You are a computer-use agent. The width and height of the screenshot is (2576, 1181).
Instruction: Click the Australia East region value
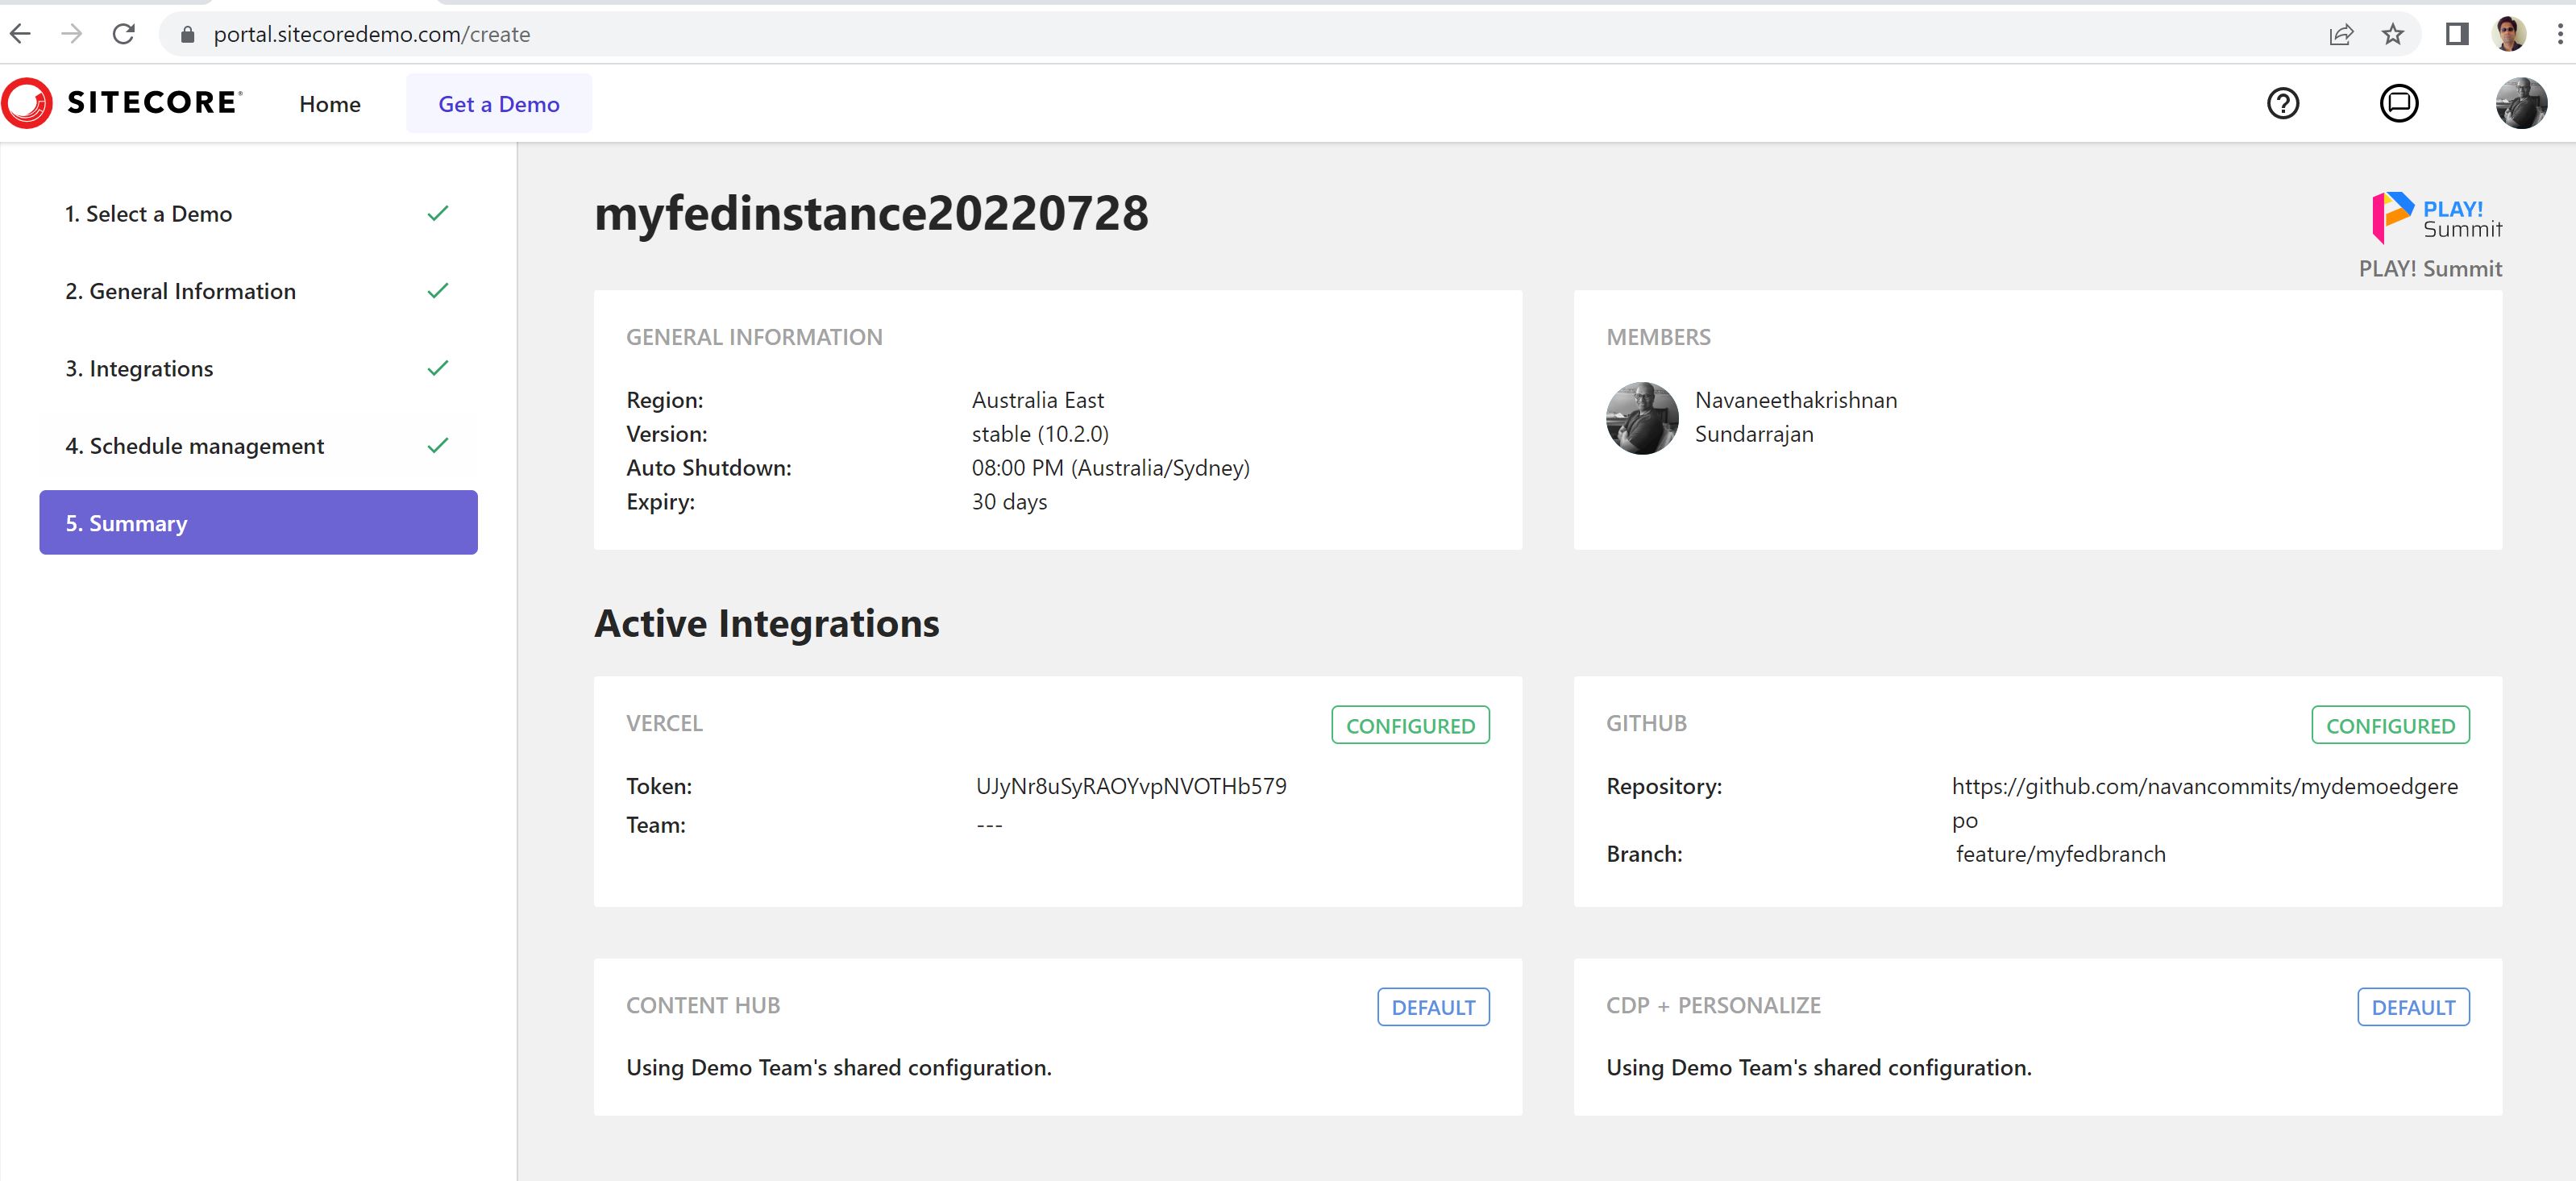pyautogui.click(x=1037, y=400)
